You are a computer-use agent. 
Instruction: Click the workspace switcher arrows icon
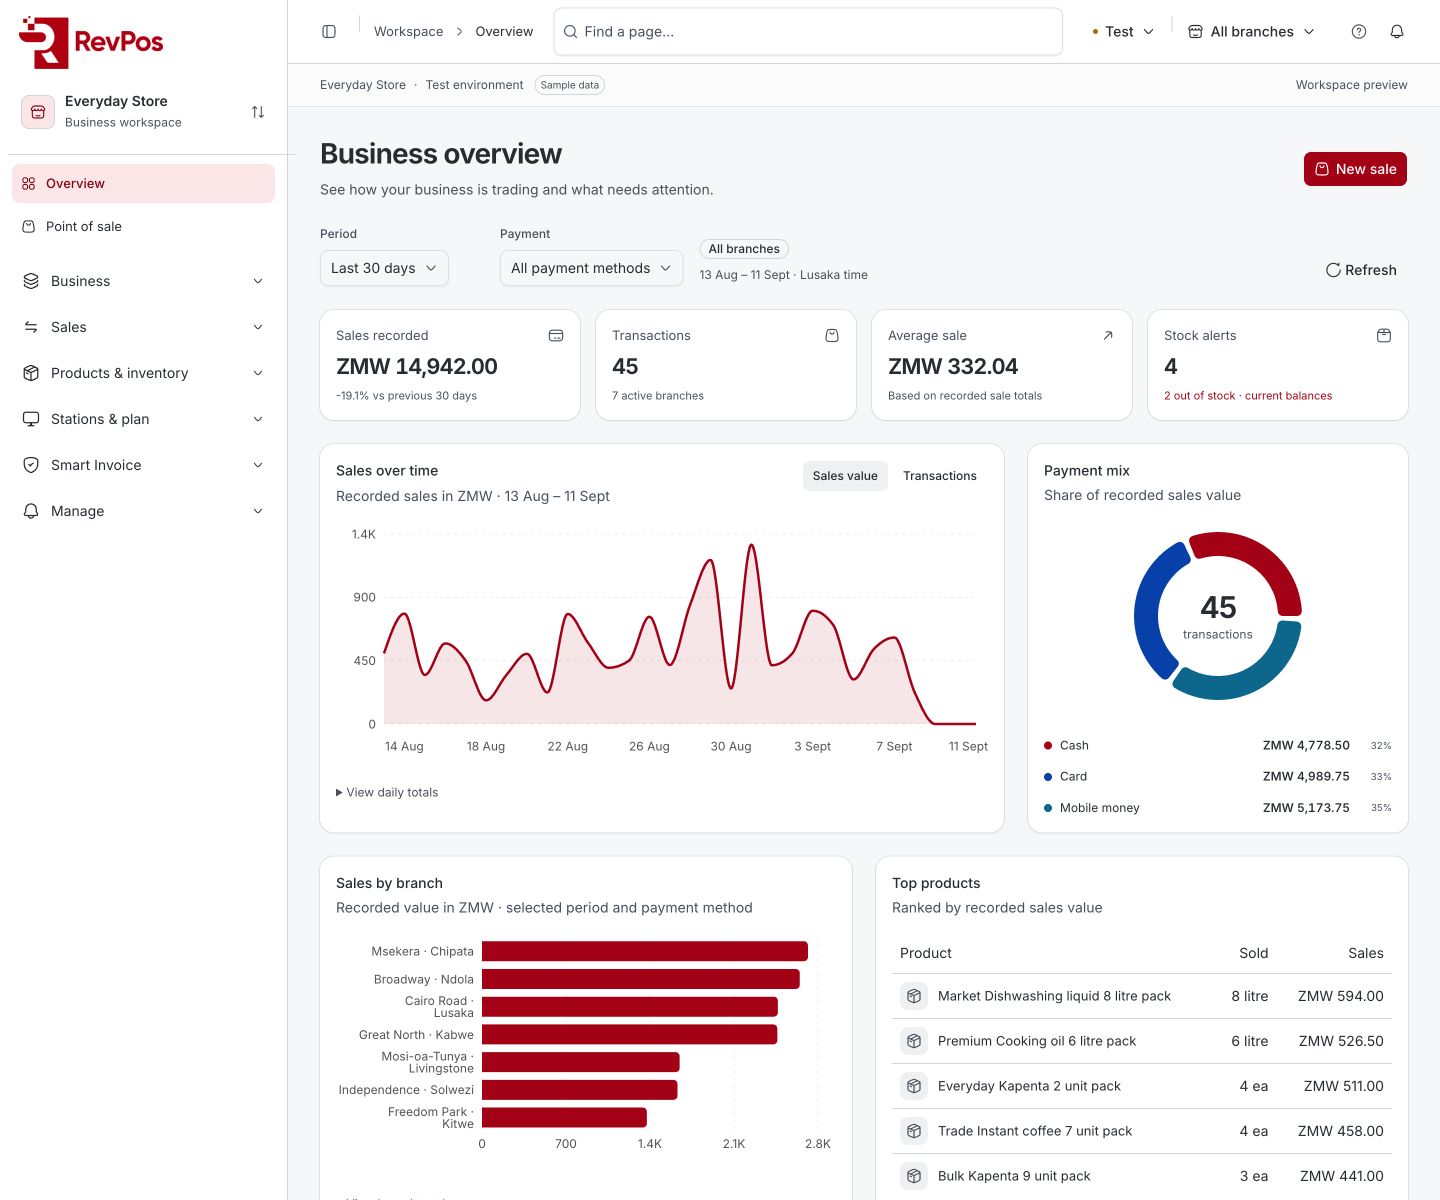pyautogui.click(x=258, y=112)
